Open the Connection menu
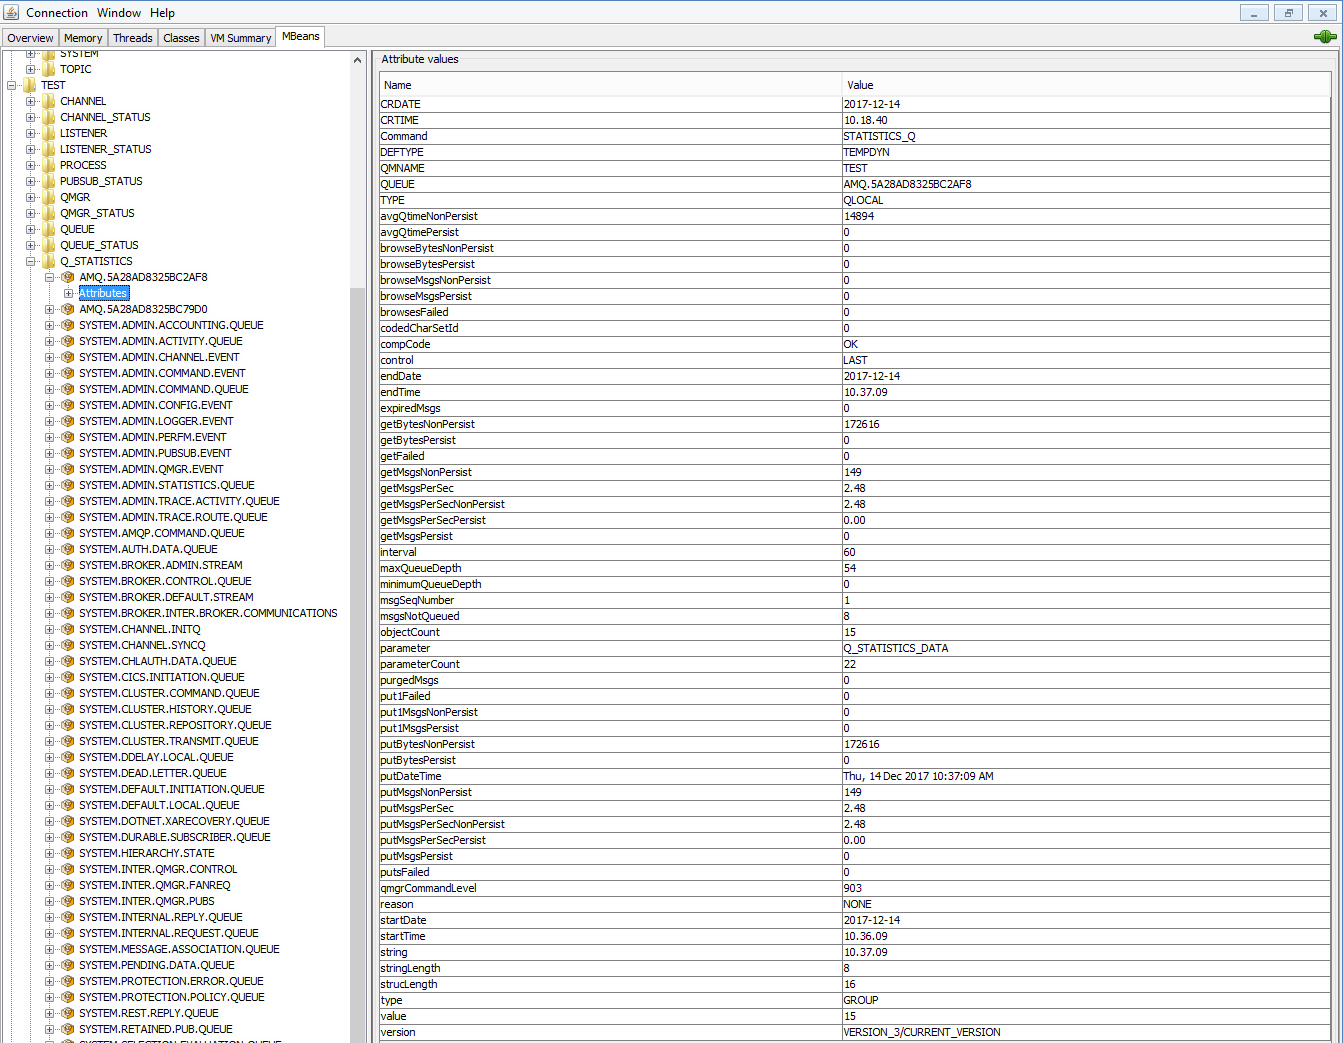The image size is (1343, 1043). point(57,13)
